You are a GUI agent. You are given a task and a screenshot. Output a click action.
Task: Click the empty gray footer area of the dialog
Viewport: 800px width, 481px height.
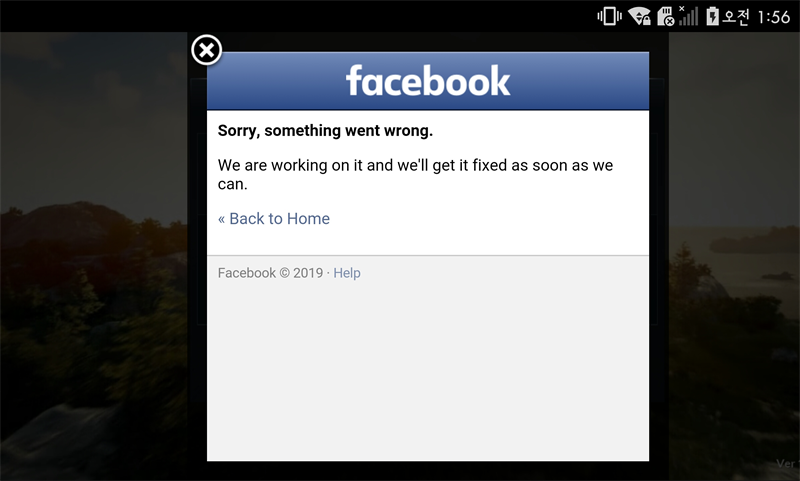point(428,372)
